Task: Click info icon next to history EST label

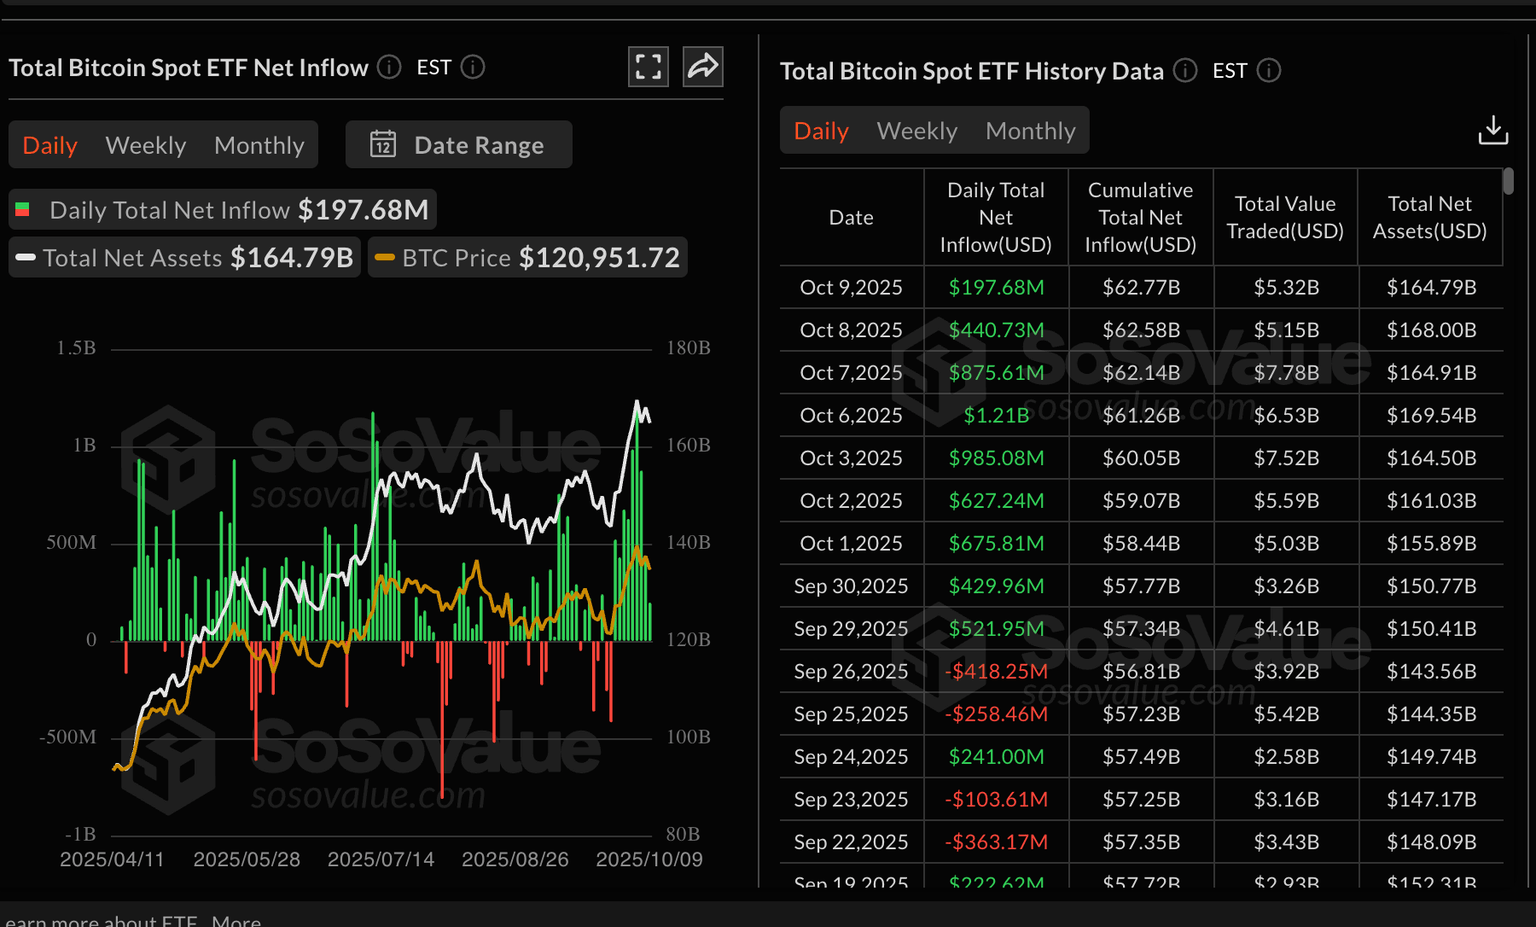Action: [x=1269, y=71]
